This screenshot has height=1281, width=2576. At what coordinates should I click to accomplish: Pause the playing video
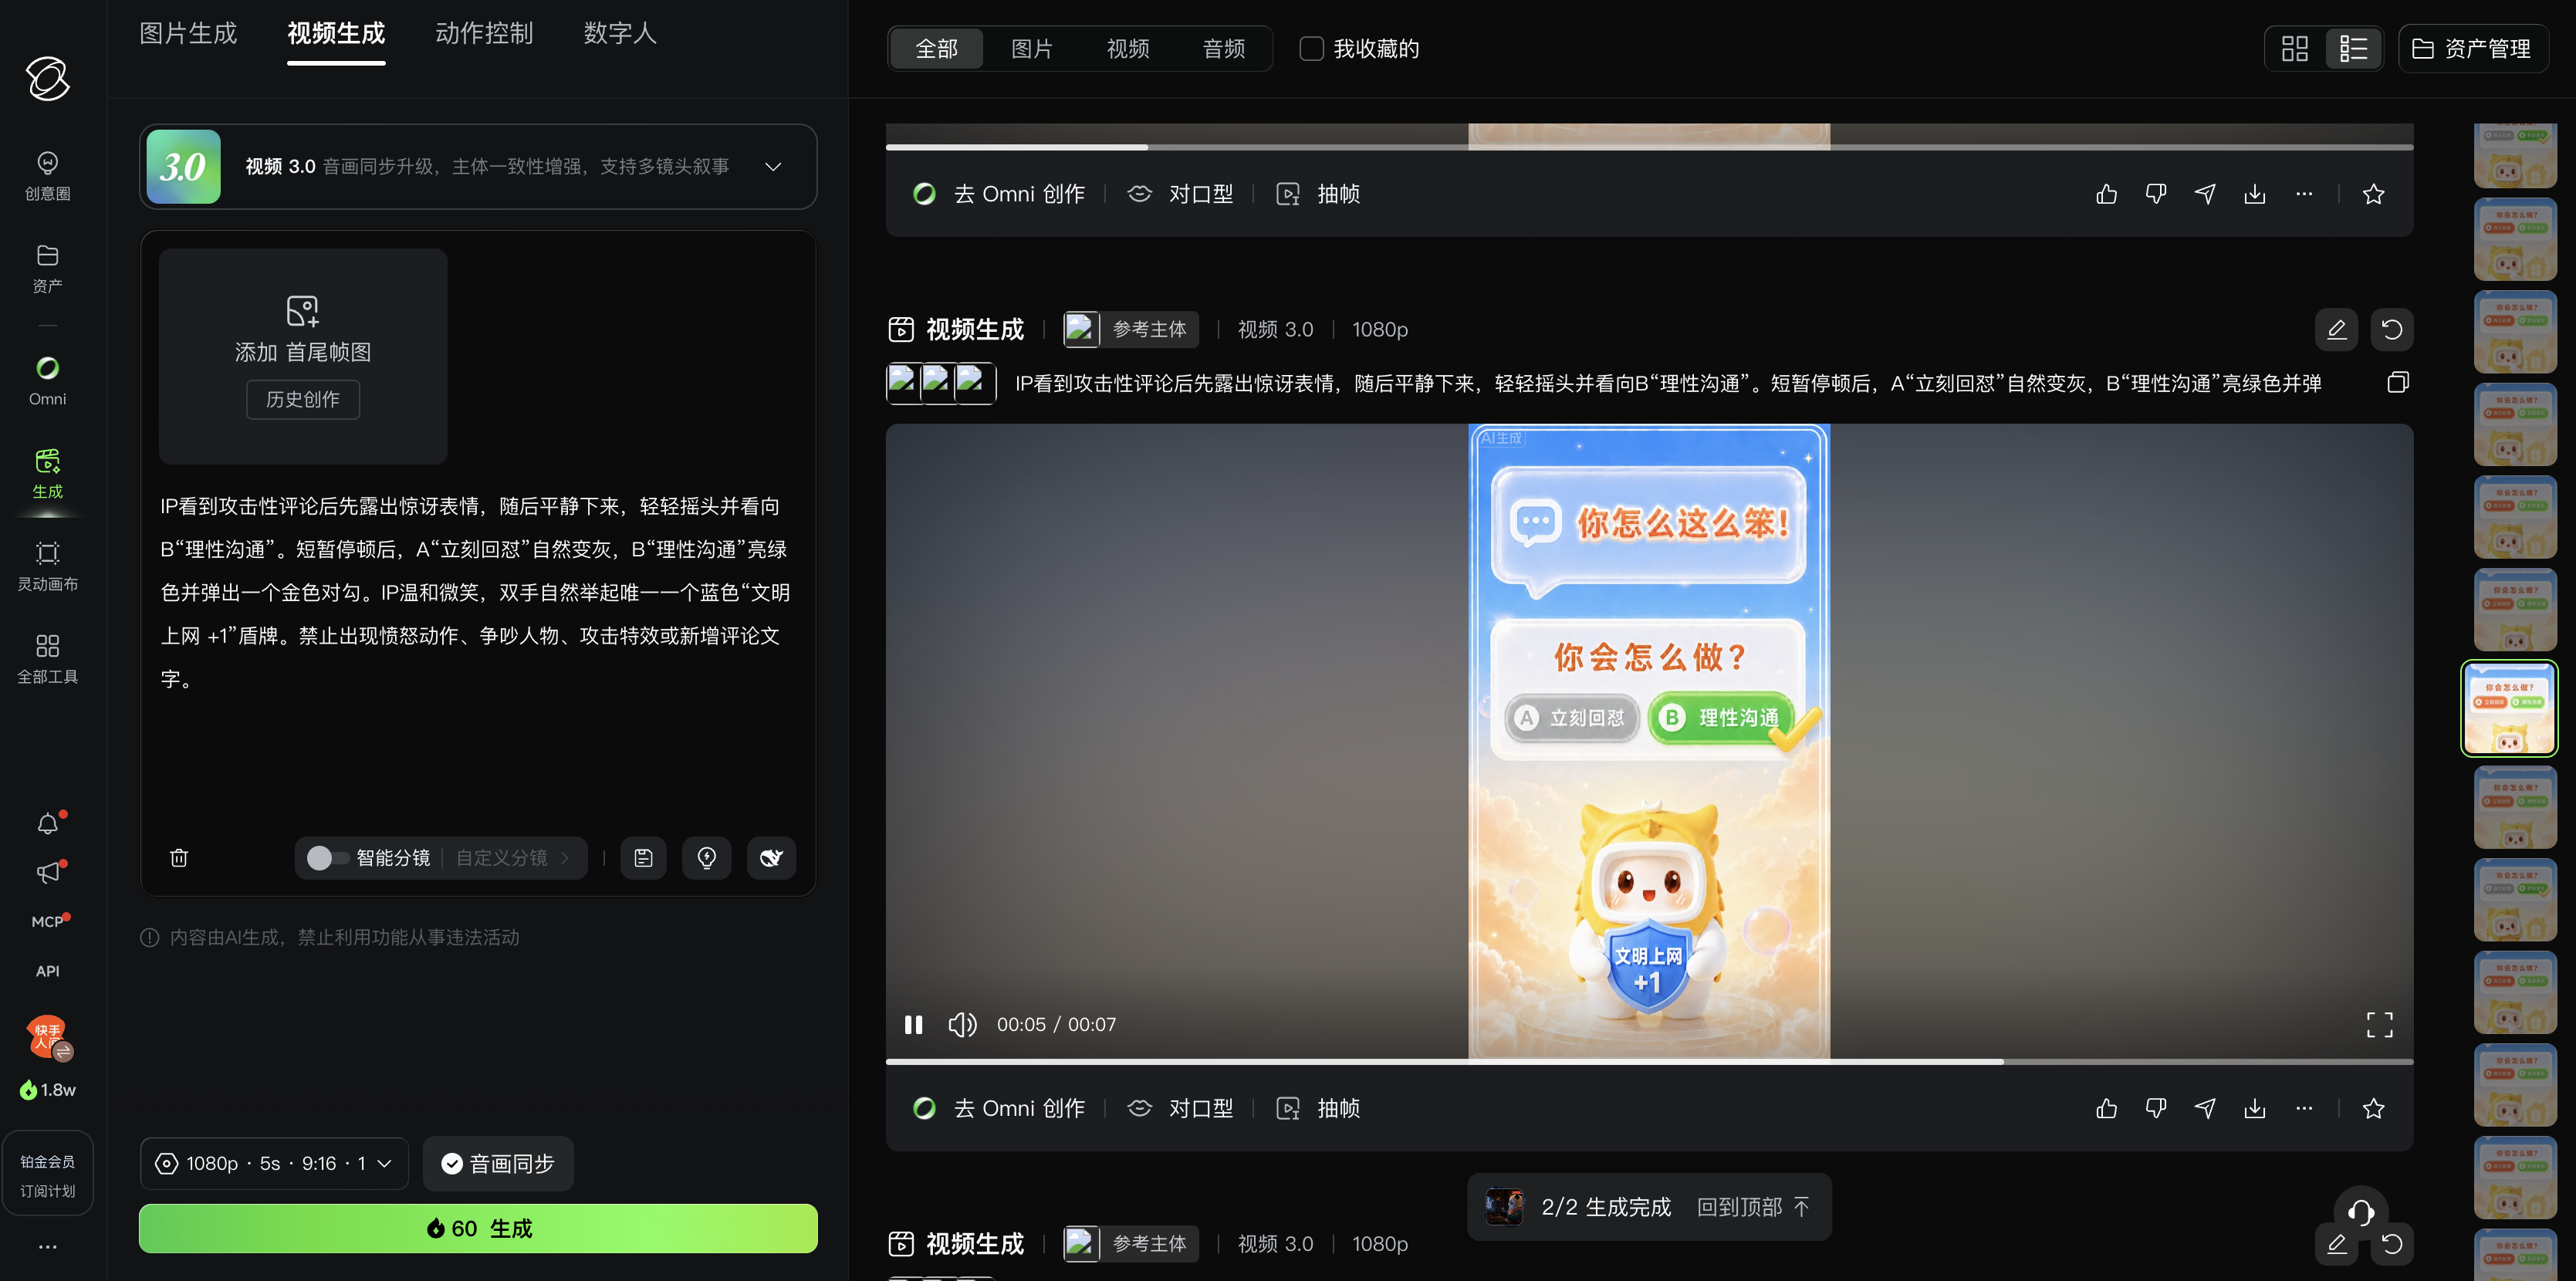click(913, 1024)
